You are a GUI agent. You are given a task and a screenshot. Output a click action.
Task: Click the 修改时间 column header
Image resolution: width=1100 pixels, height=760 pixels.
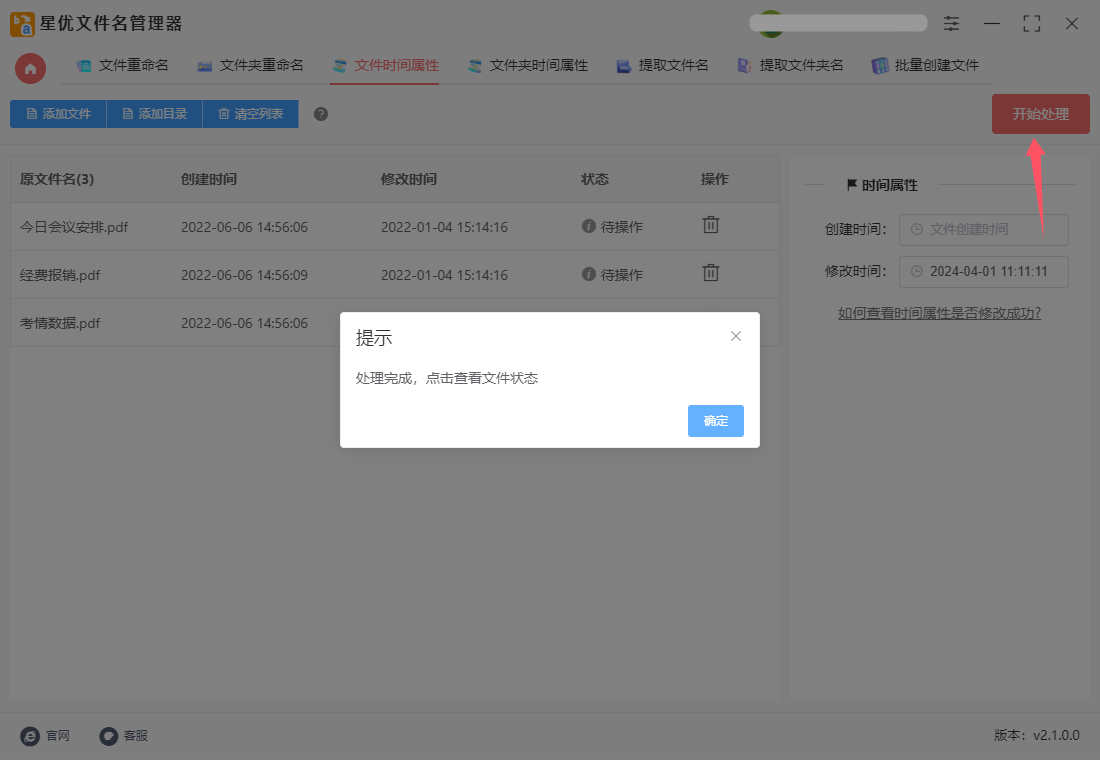[408, 179]
